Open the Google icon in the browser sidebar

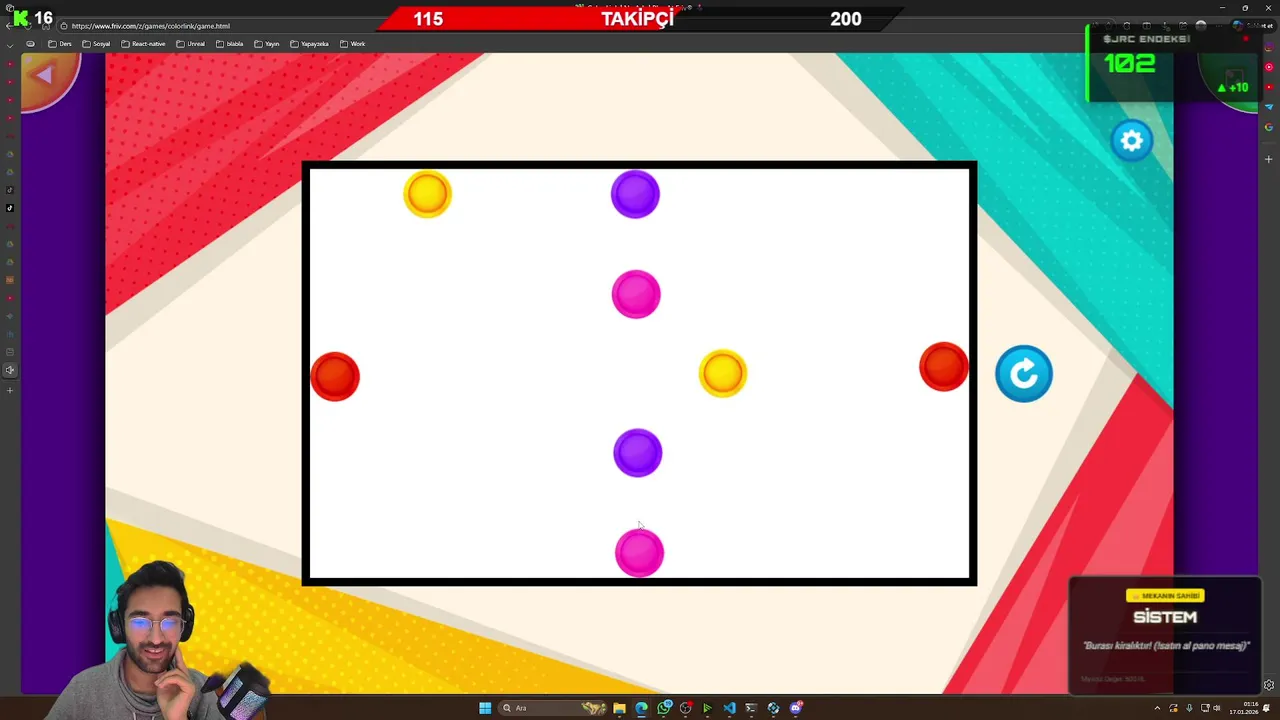pyautogui.click(x=1269, y=127)
